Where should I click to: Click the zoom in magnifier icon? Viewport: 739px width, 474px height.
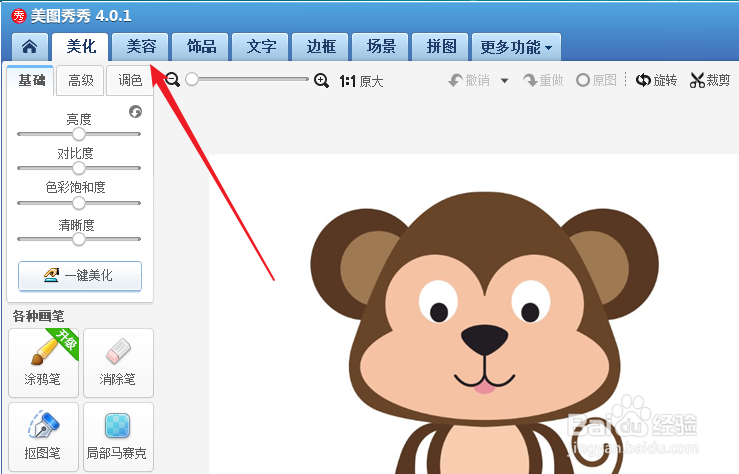[321, 81]
